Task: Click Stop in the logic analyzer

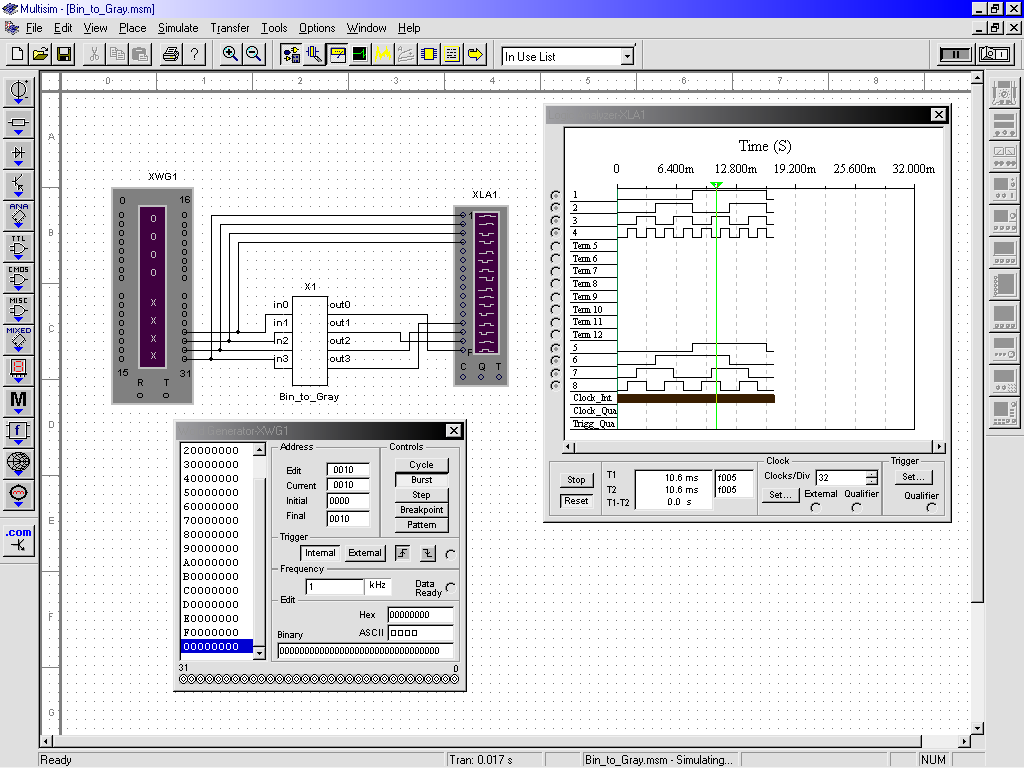Action: pos(576,479)
